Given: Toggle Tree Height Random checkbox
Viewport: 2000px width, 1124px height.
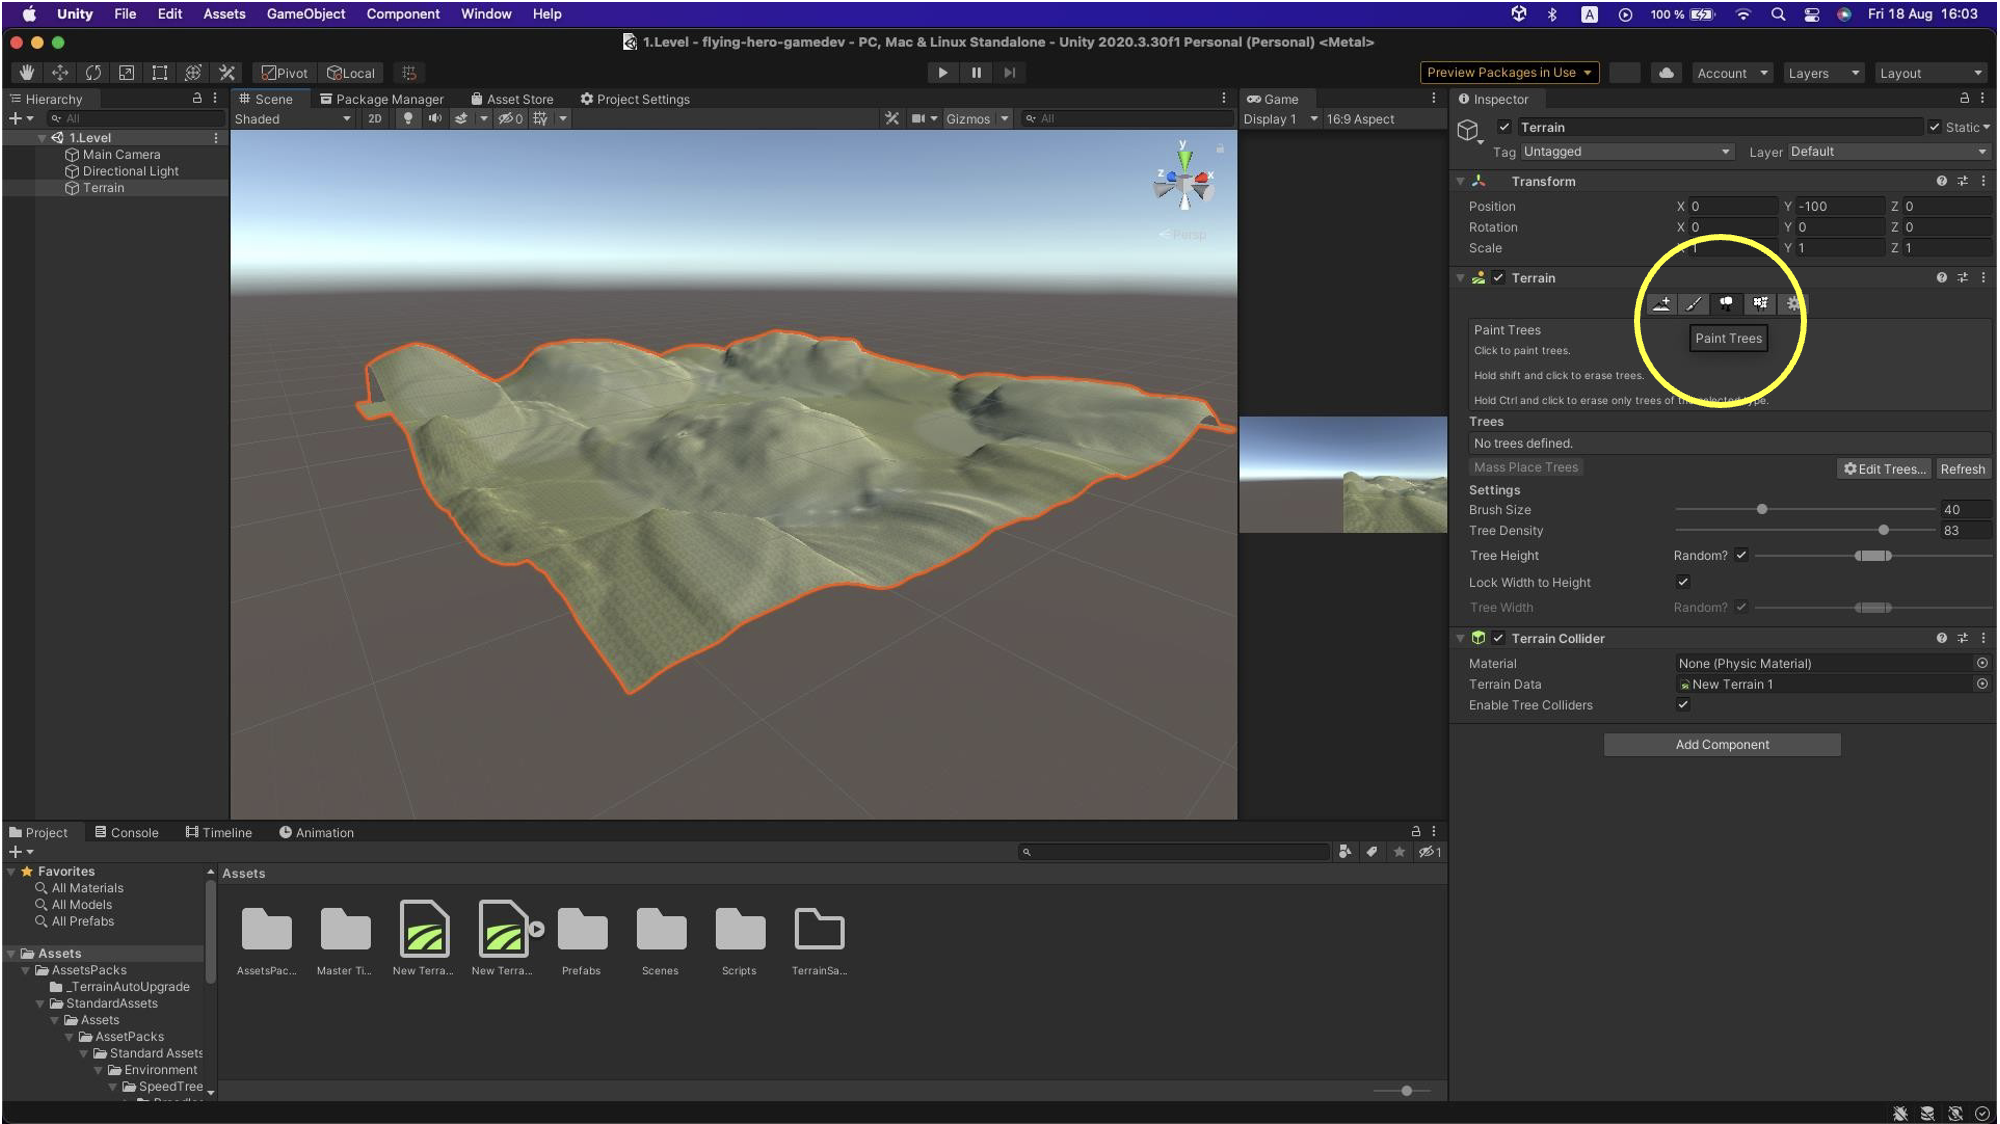Looking at the screenshot, I should [1741, 555].
